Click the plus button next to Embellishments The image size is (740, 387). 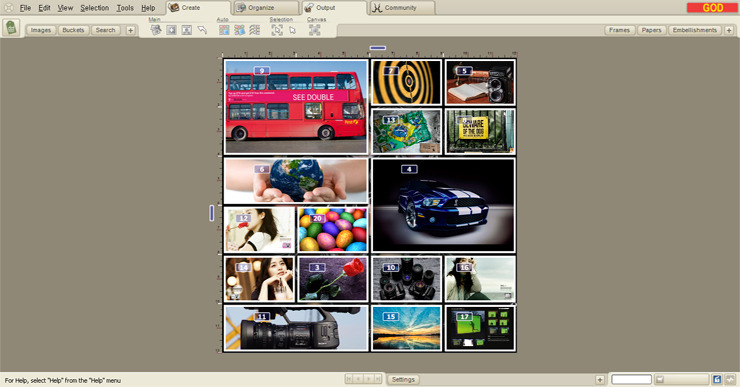click(729, 30)
